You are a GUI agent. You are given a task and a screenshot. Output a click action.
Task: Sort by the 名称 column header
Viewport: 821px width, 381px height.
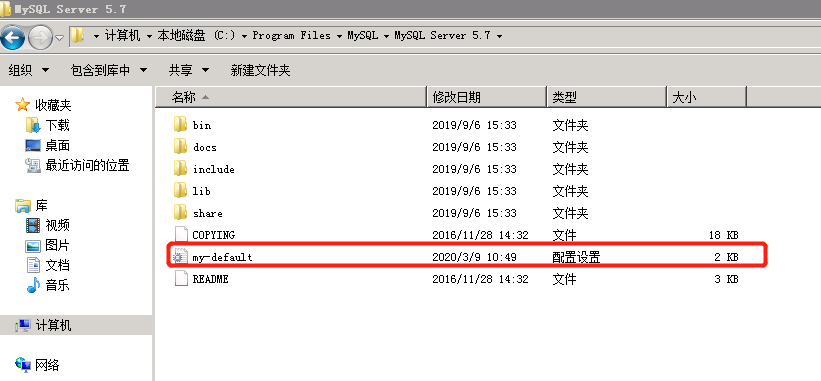tap(291, 97)
